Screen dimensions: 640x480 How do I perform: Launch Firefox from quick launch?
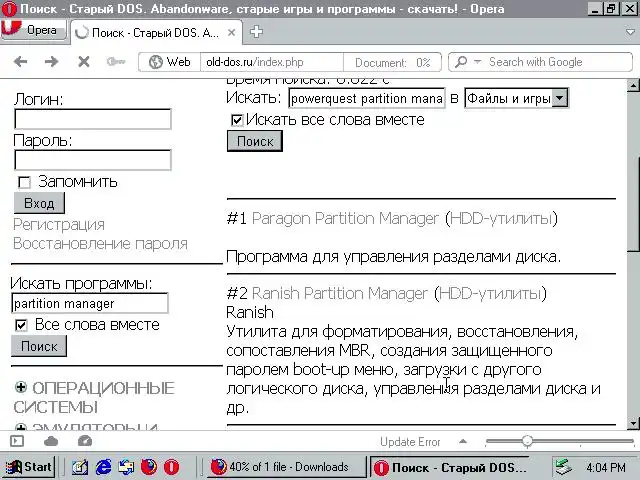(149, 467)
